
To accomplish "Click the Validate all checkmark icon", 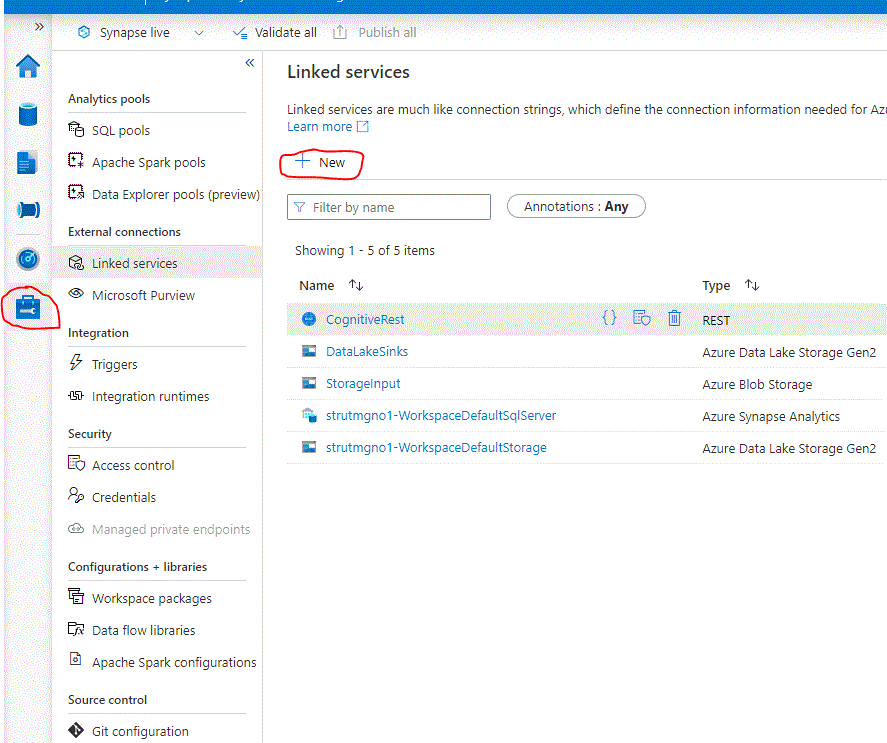I will click(240, 33).
